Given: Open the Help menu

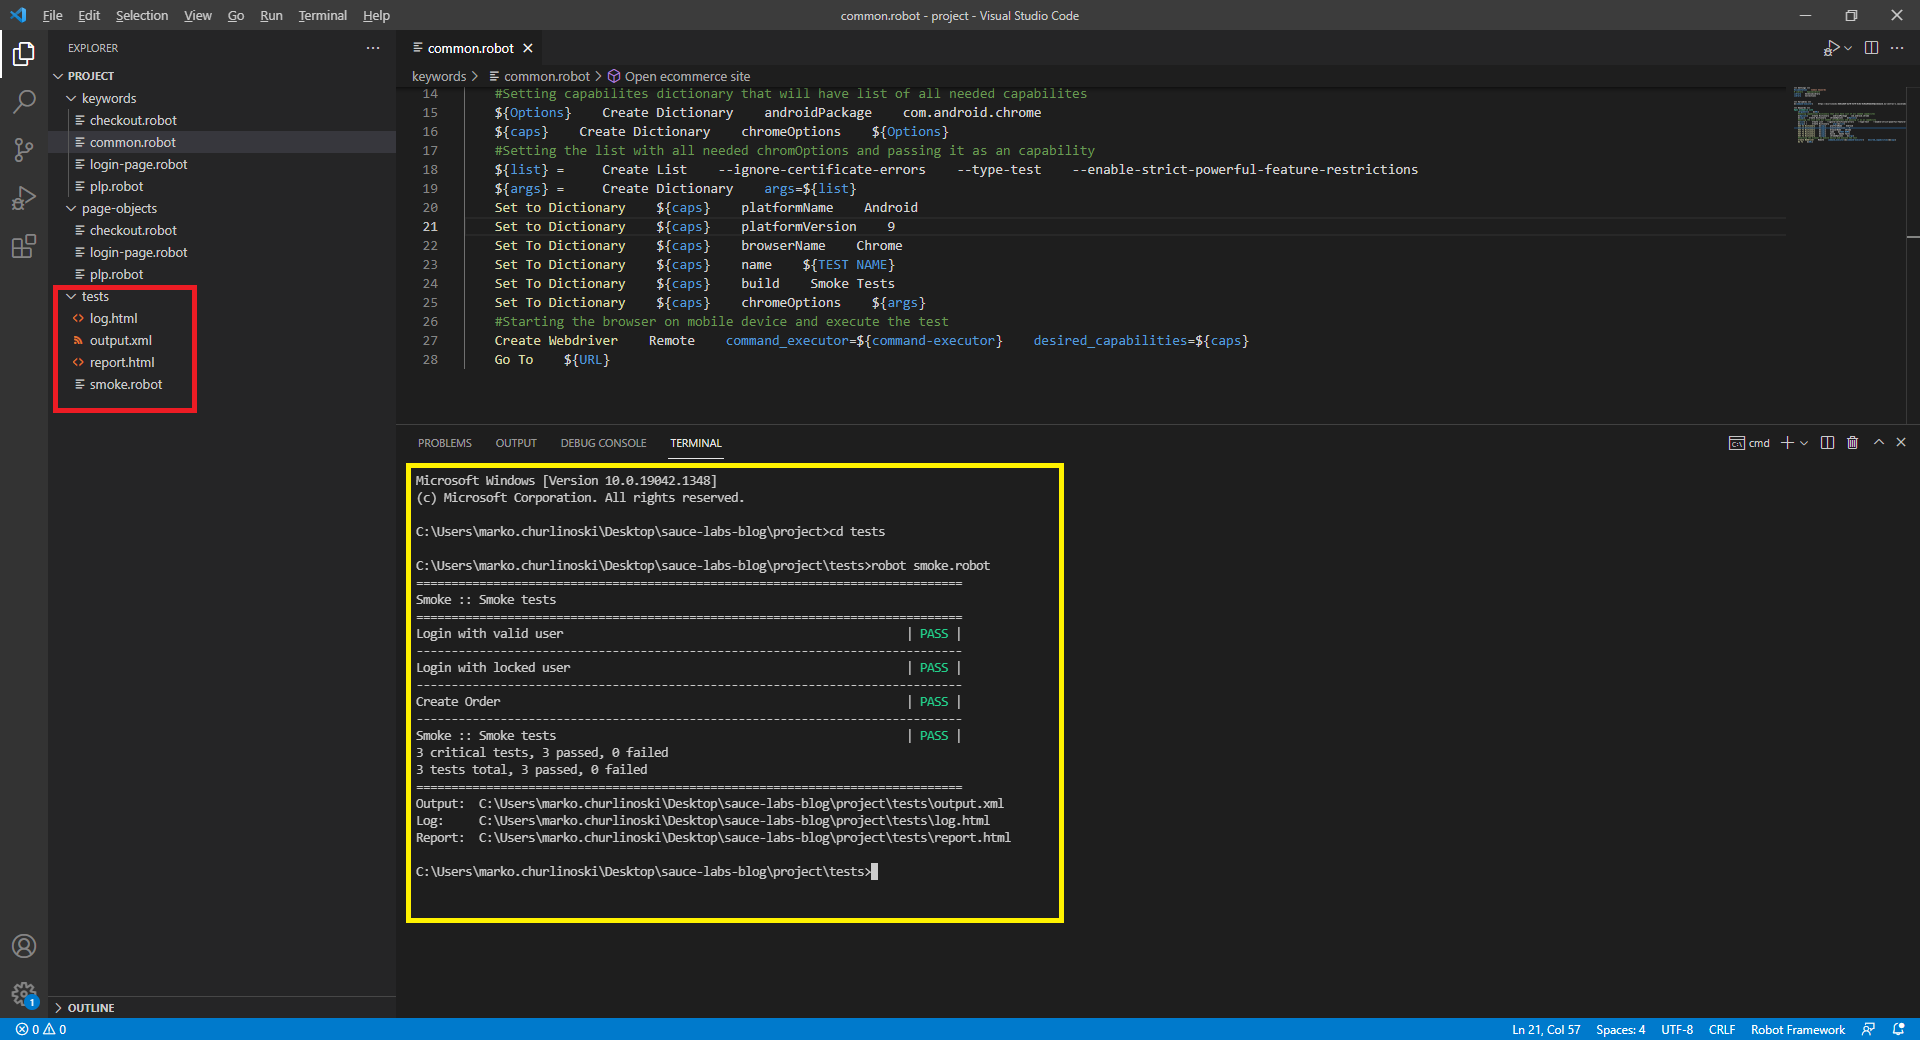Looking at the screenshot, I should point(376,15).
